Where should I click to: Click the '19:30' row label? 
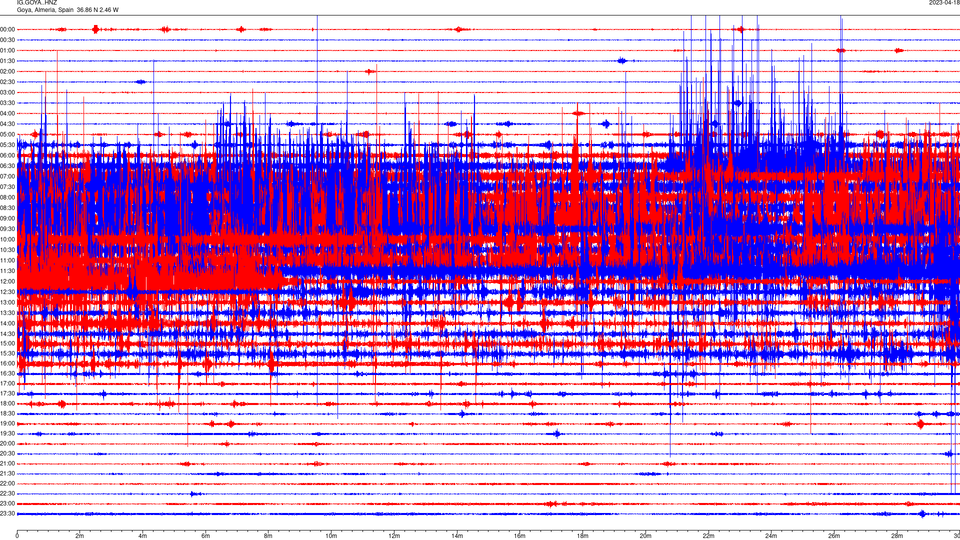click(x=7, y=433)
